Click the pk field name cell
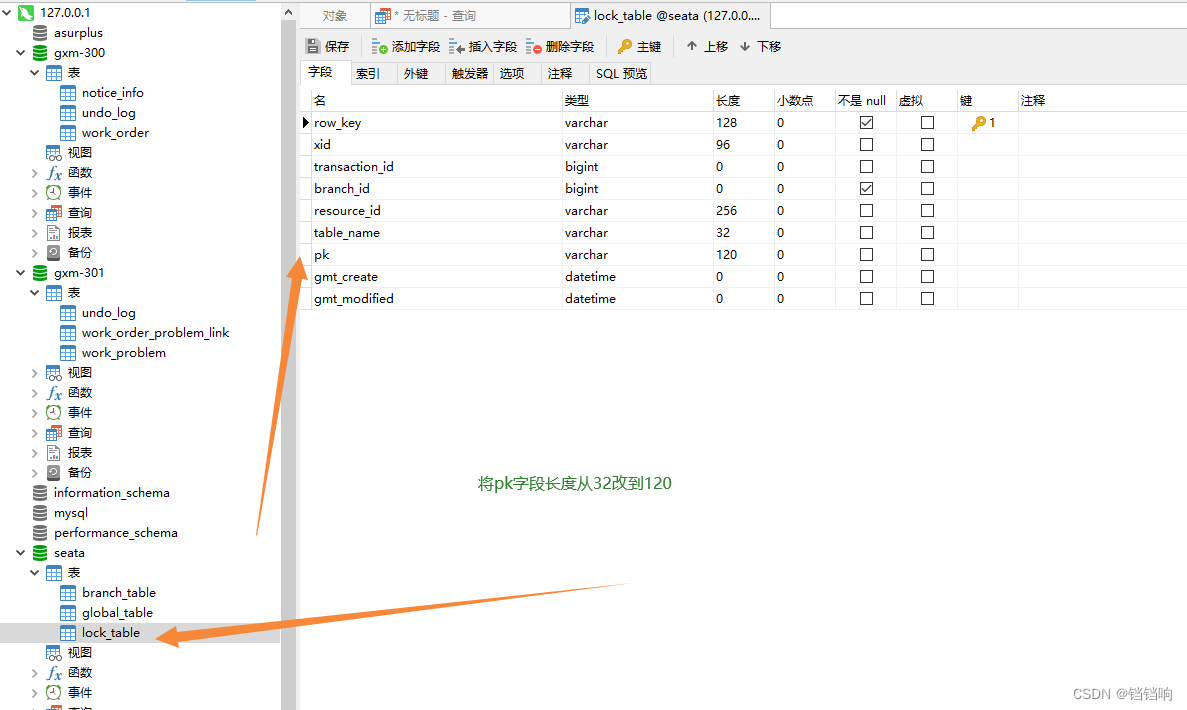The height and width of the screenshot is (710, 1187). point(436,254)
